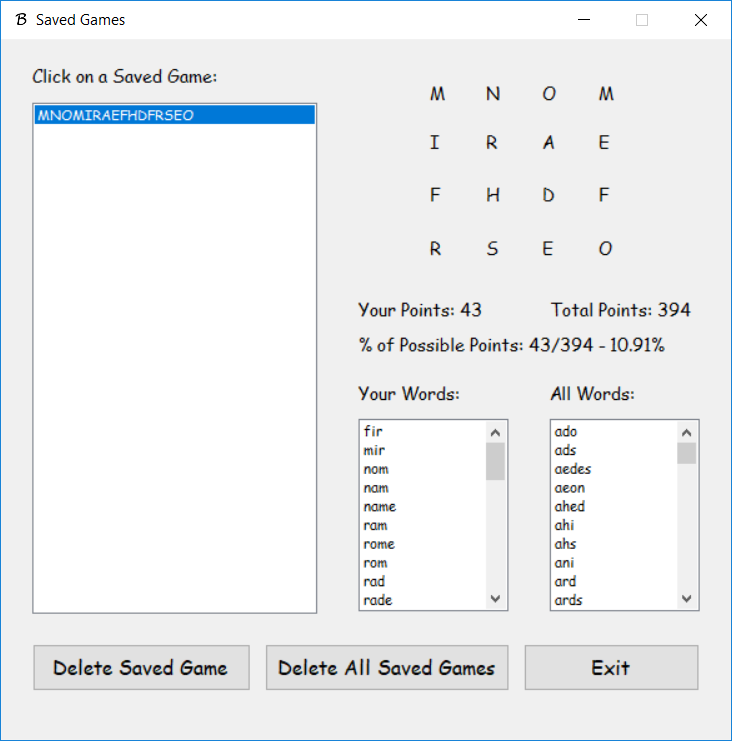Select 'ards' in All Words list

click(x=569, y=601)
